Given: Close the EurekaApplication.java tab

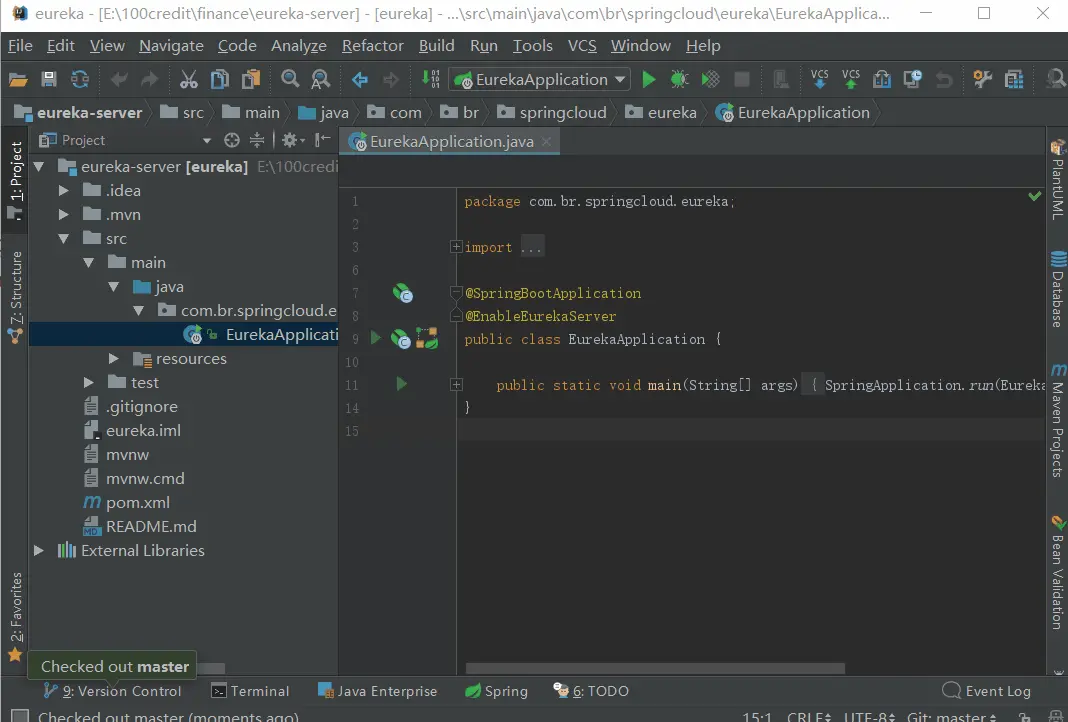Looking at the screenshot, I should [546, 142].
